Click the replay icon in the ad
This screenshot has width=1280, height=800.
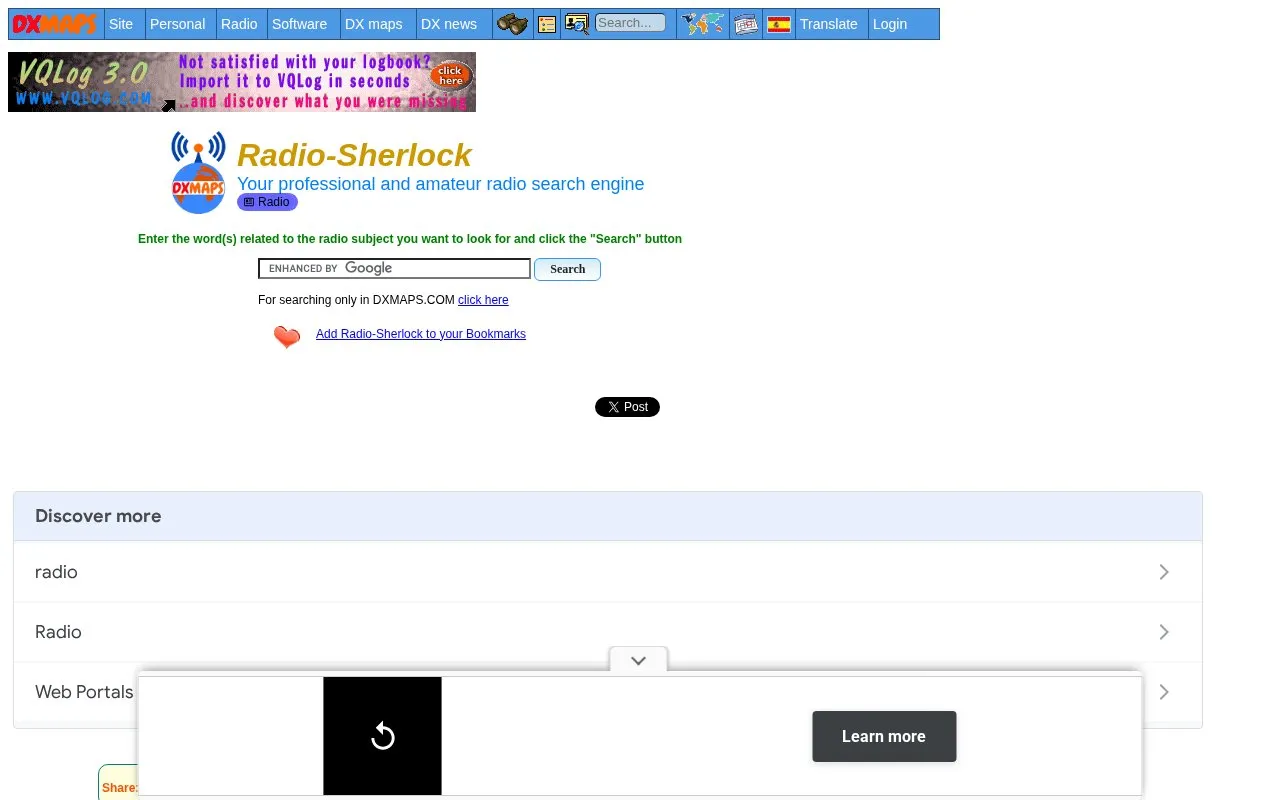(382, 736)
